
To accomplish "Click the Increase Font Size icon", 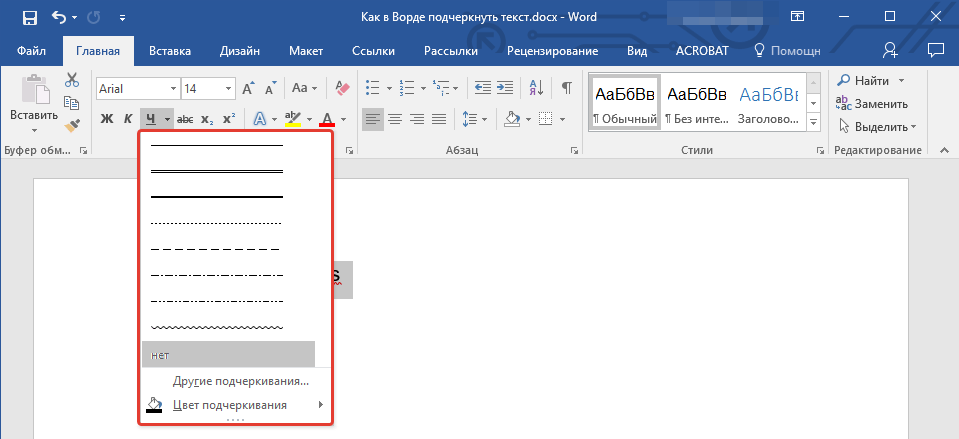I will click(x=249, y=88).
